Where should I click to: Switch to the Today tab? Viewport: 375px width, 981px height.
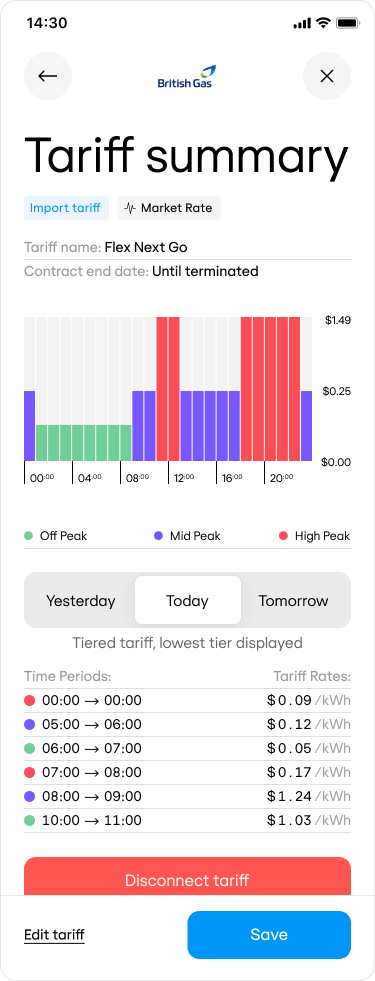[187, 601]
